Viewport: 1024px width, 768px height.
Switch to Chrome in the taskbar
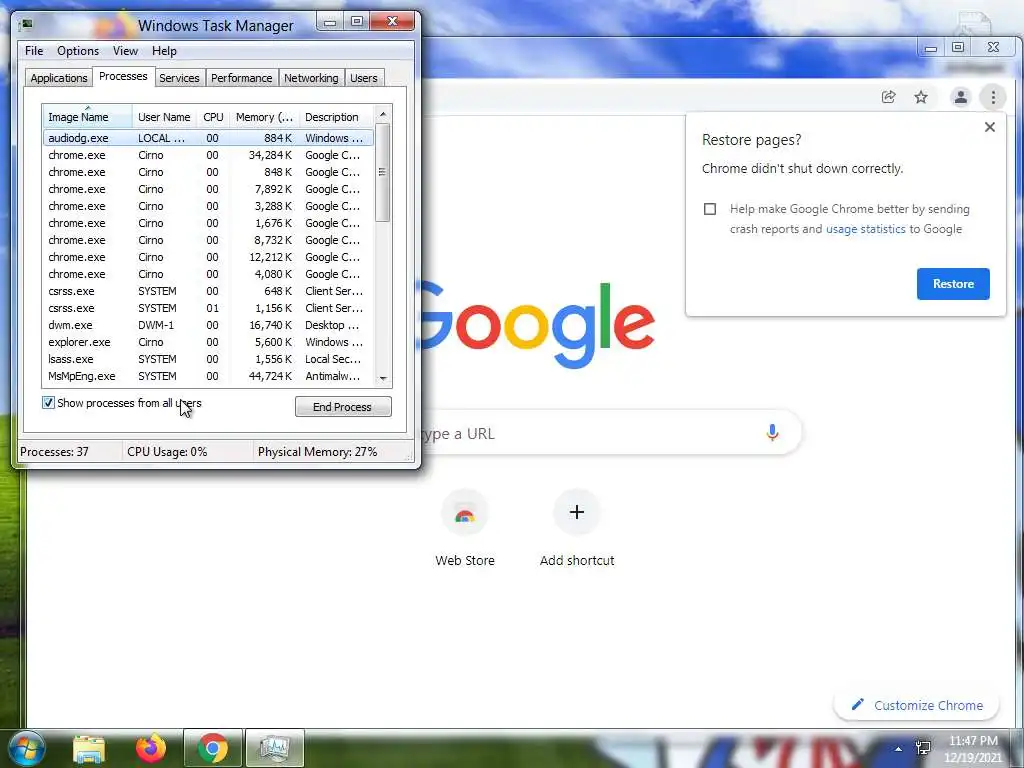[x=213, y=748]
